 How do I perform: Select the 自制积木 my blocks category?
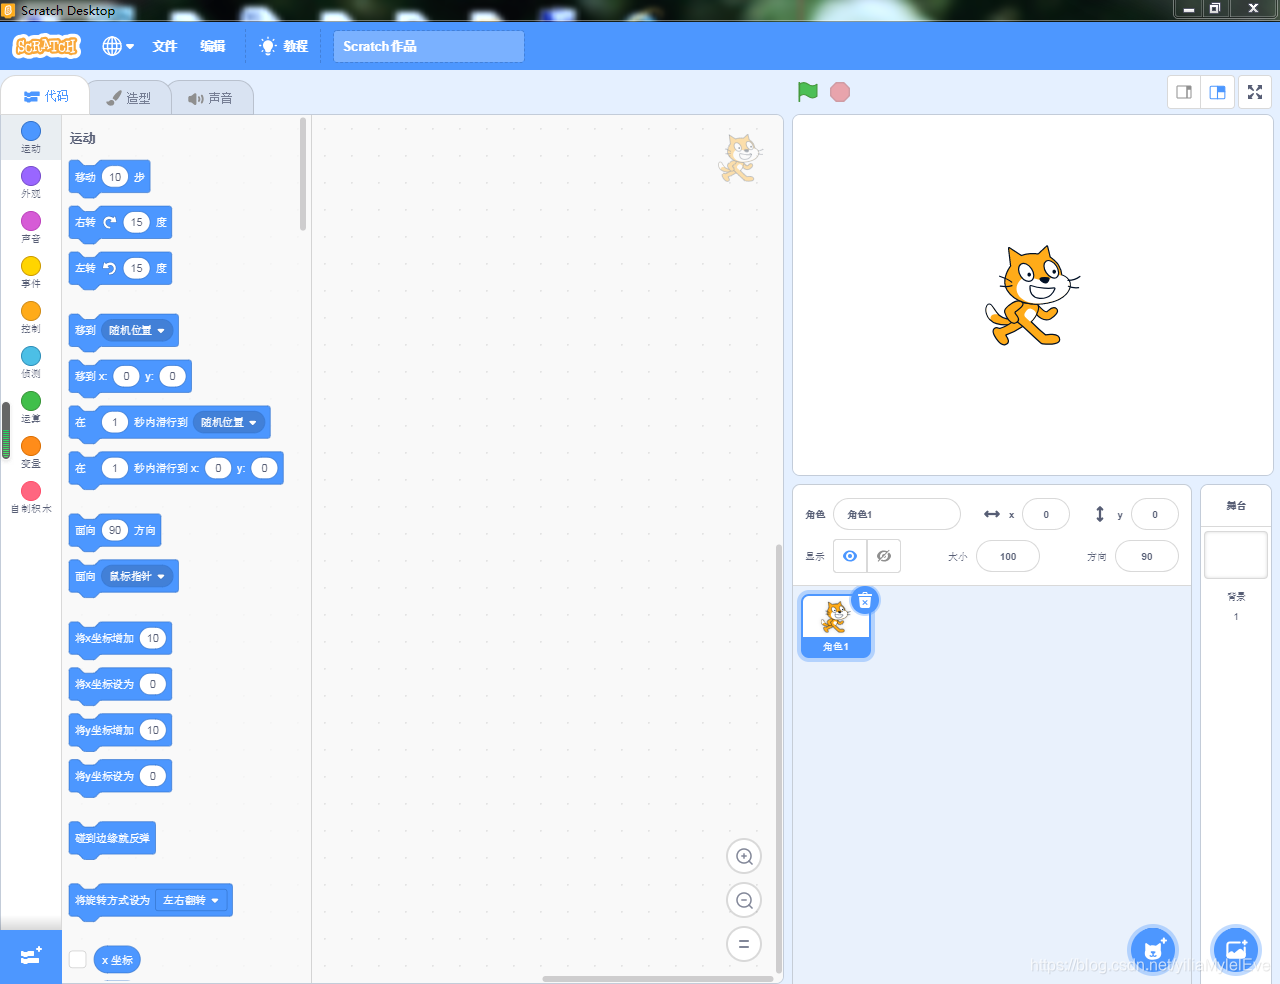(31, 495)
